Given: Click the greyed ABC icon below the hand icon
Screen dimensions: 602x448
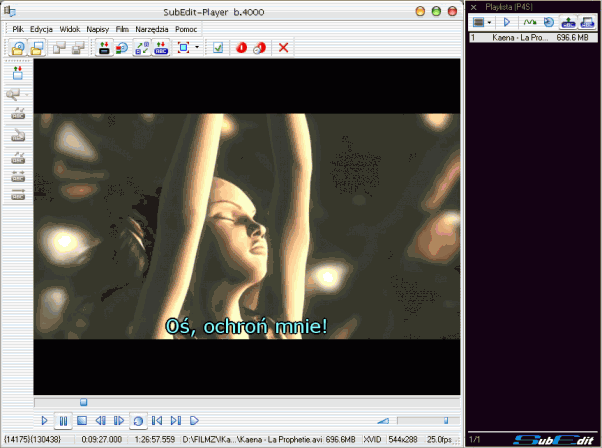Looking at the screenshot, I should tap(18, 158).
